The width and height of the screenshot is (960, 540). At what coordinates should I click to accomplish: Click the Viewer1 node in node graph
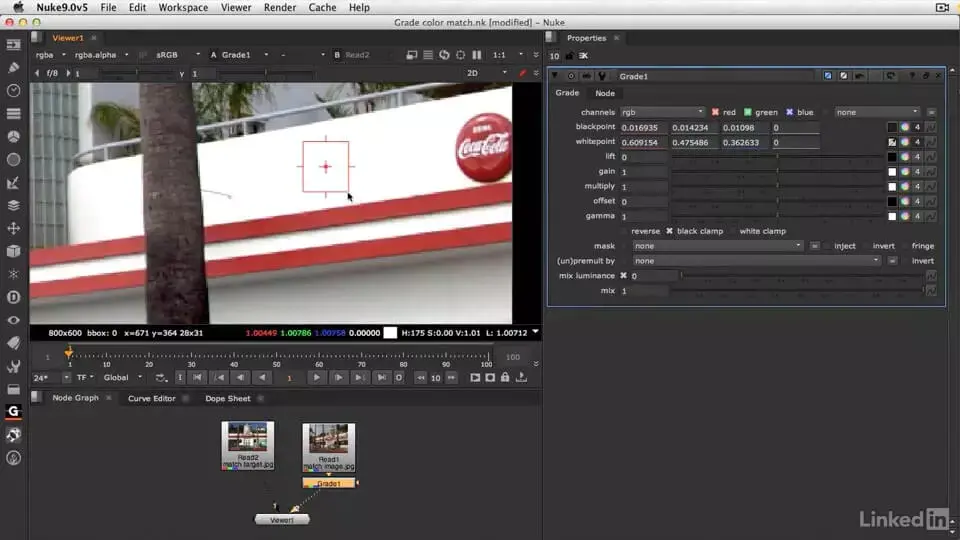[282, 520]
